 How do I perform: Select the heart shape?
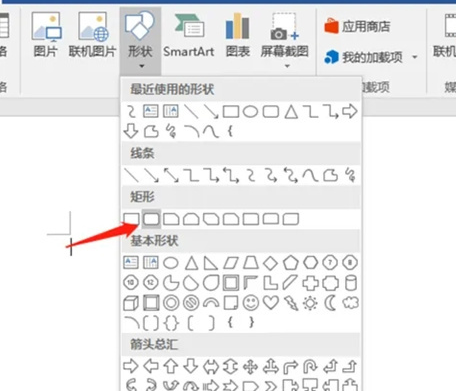click(271, 303)
